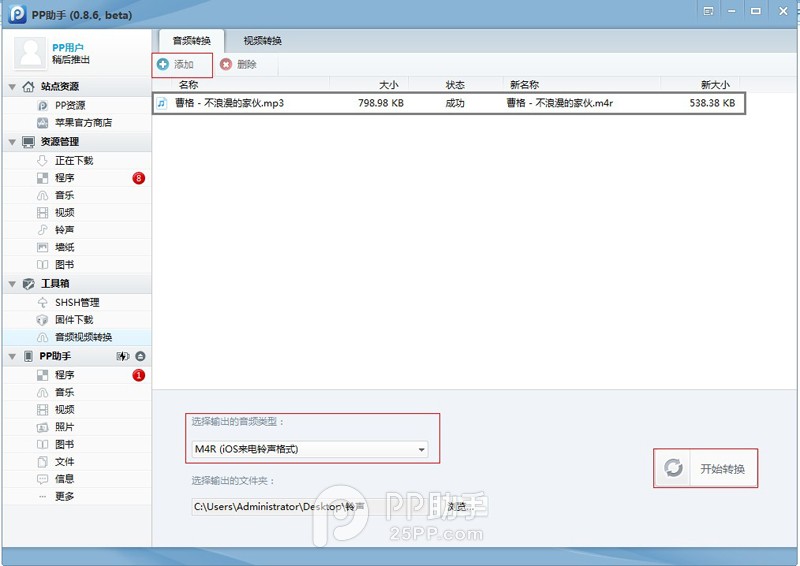Click the 音频视频转换 headphone icon
This screenshot has width=800, height=566.
(x=42, y=337)
